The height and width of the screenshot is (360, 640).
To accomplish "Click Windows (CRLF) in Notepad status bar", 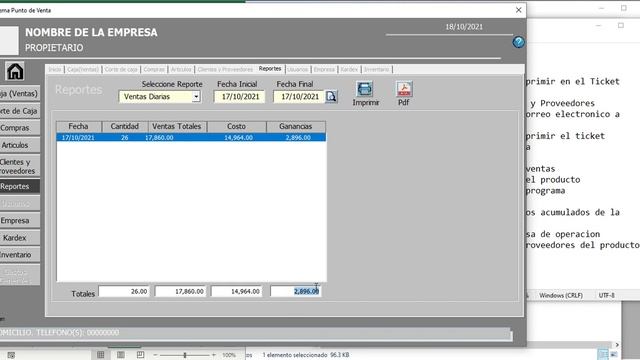I will pos(561,295).
